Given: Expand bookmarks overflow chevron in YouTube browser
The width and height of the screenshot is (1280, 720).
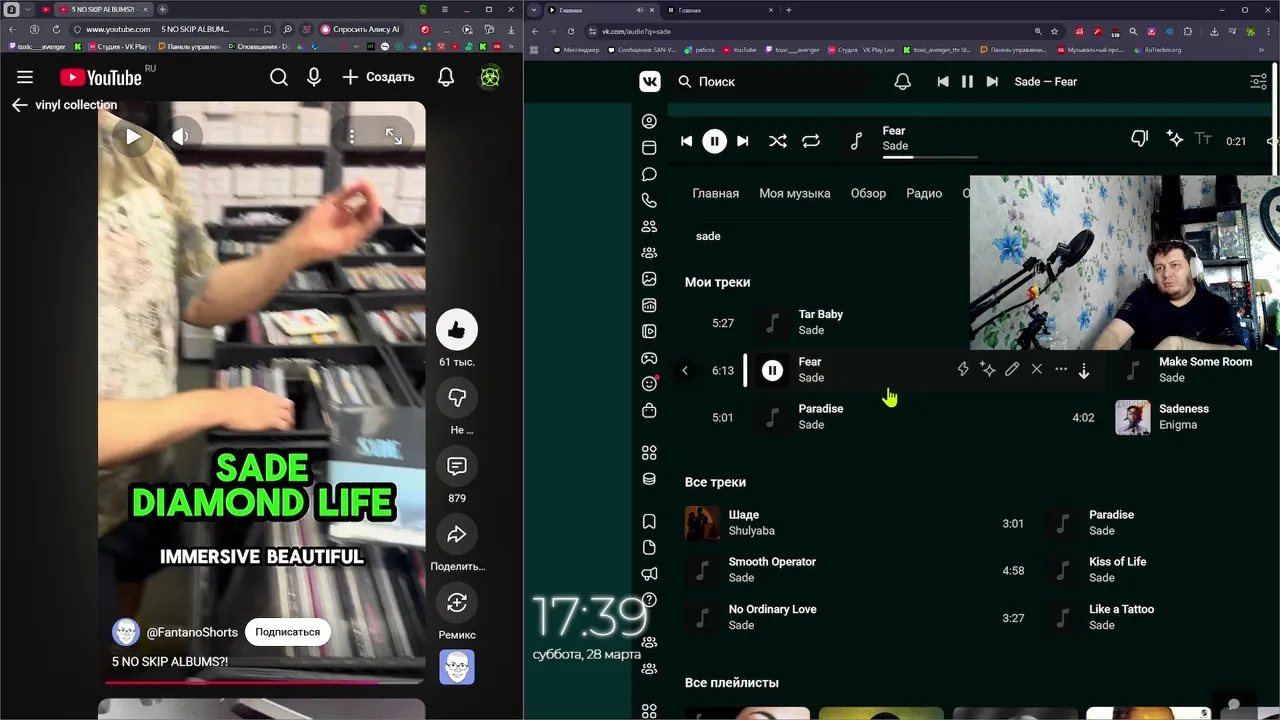Looking at the screenshot, I should pos(512,46).
